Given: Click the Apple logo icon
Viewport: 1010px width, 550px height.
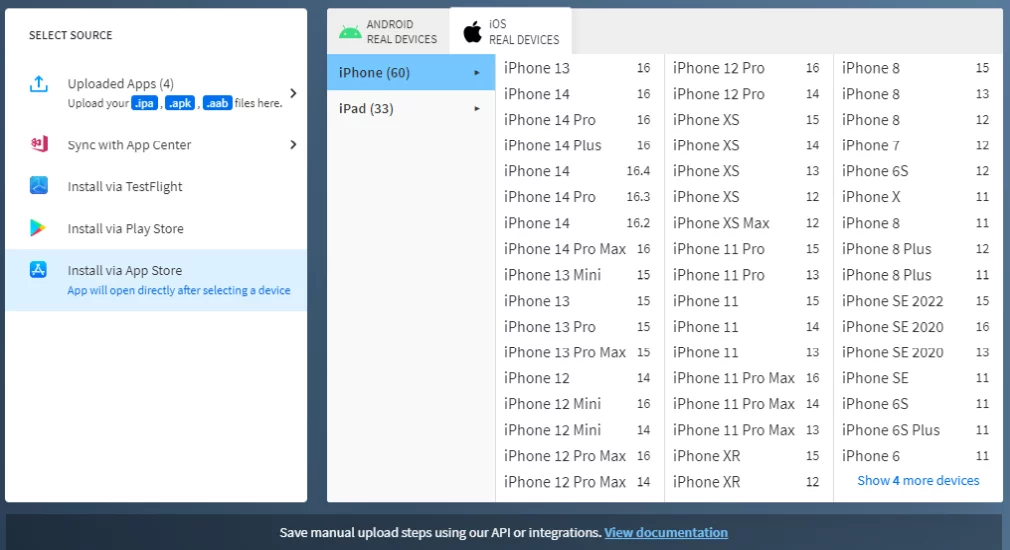Looking at the screenshot, I should 472,32.
